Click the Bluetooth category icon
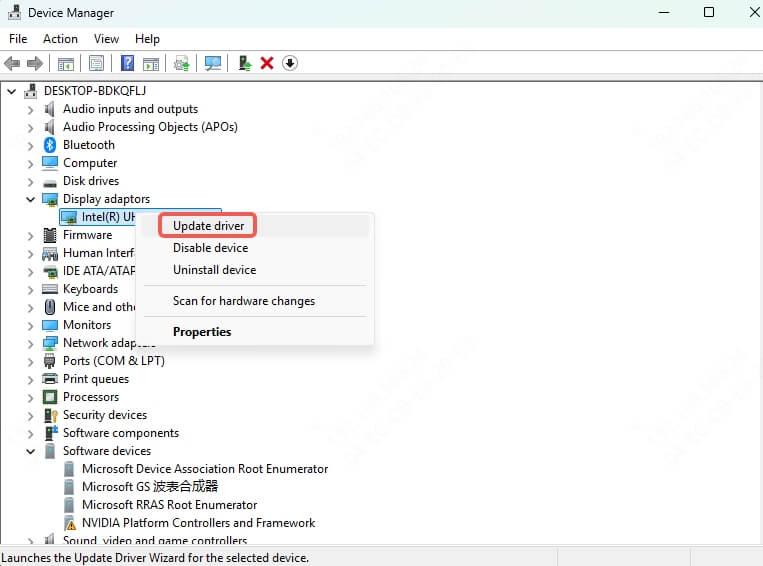 click(x=50, y=145)
